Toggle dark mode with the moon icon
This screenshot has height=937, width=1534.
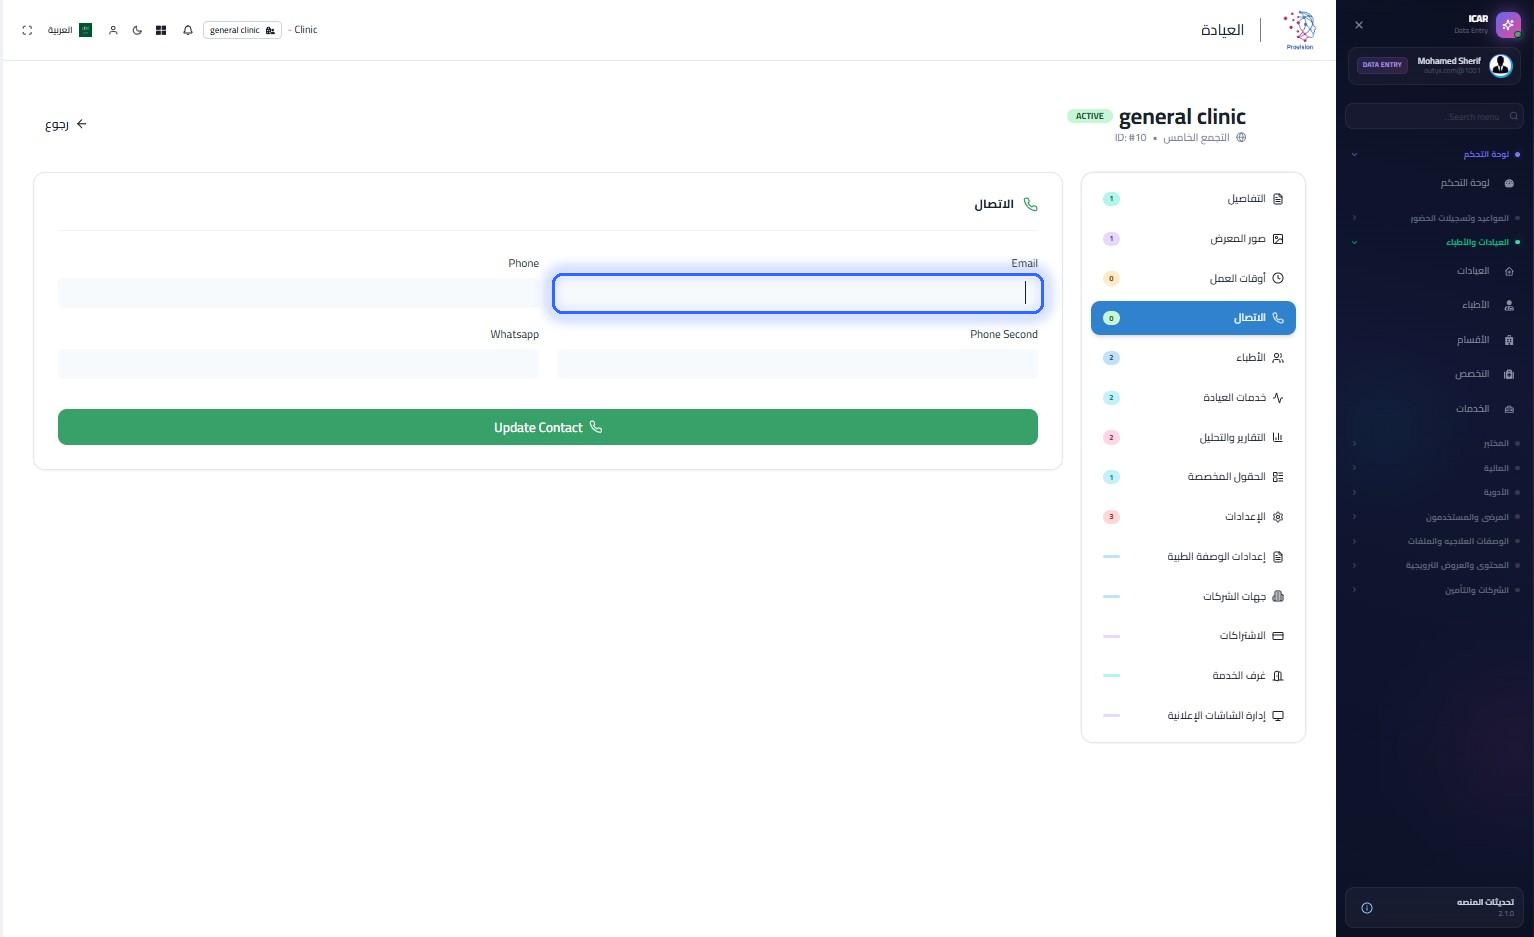point(137,30)
